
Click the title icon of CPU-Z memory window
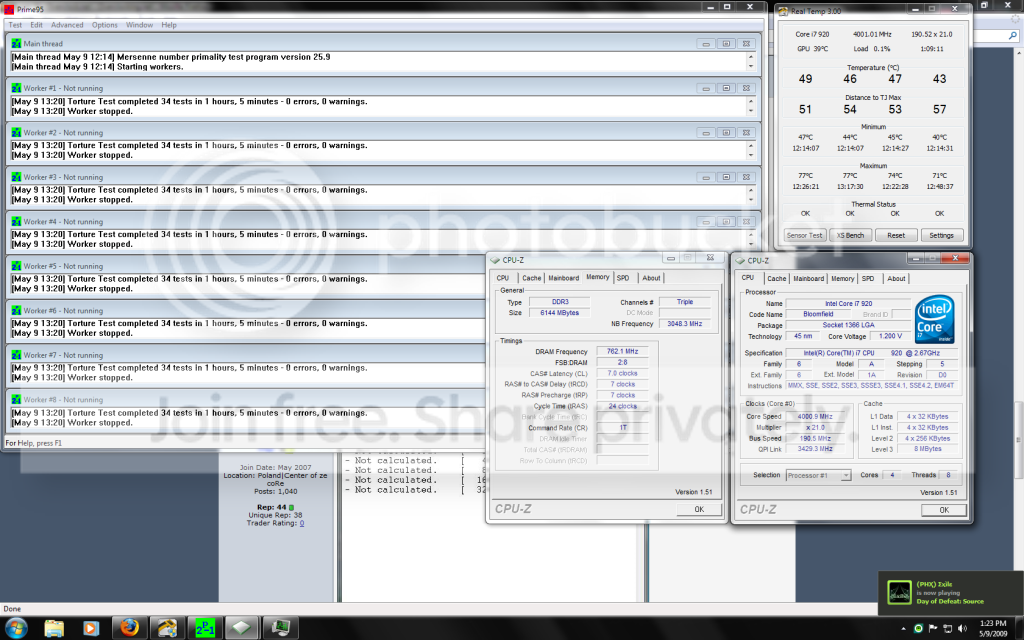coord(495,260)
